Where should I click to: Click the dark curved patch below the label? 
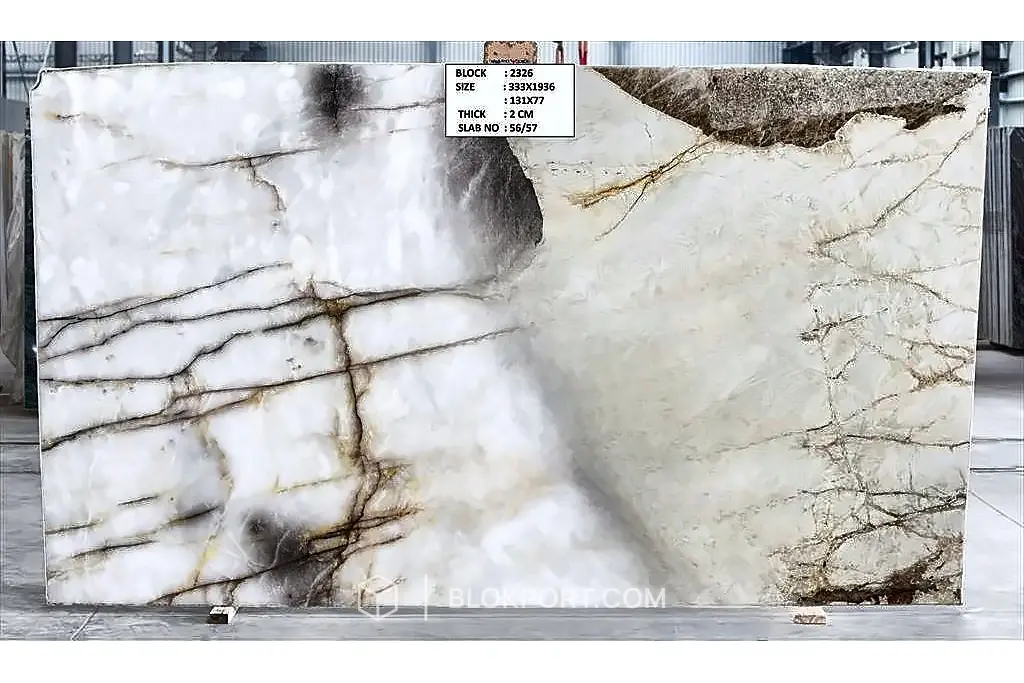pos(500,196)
